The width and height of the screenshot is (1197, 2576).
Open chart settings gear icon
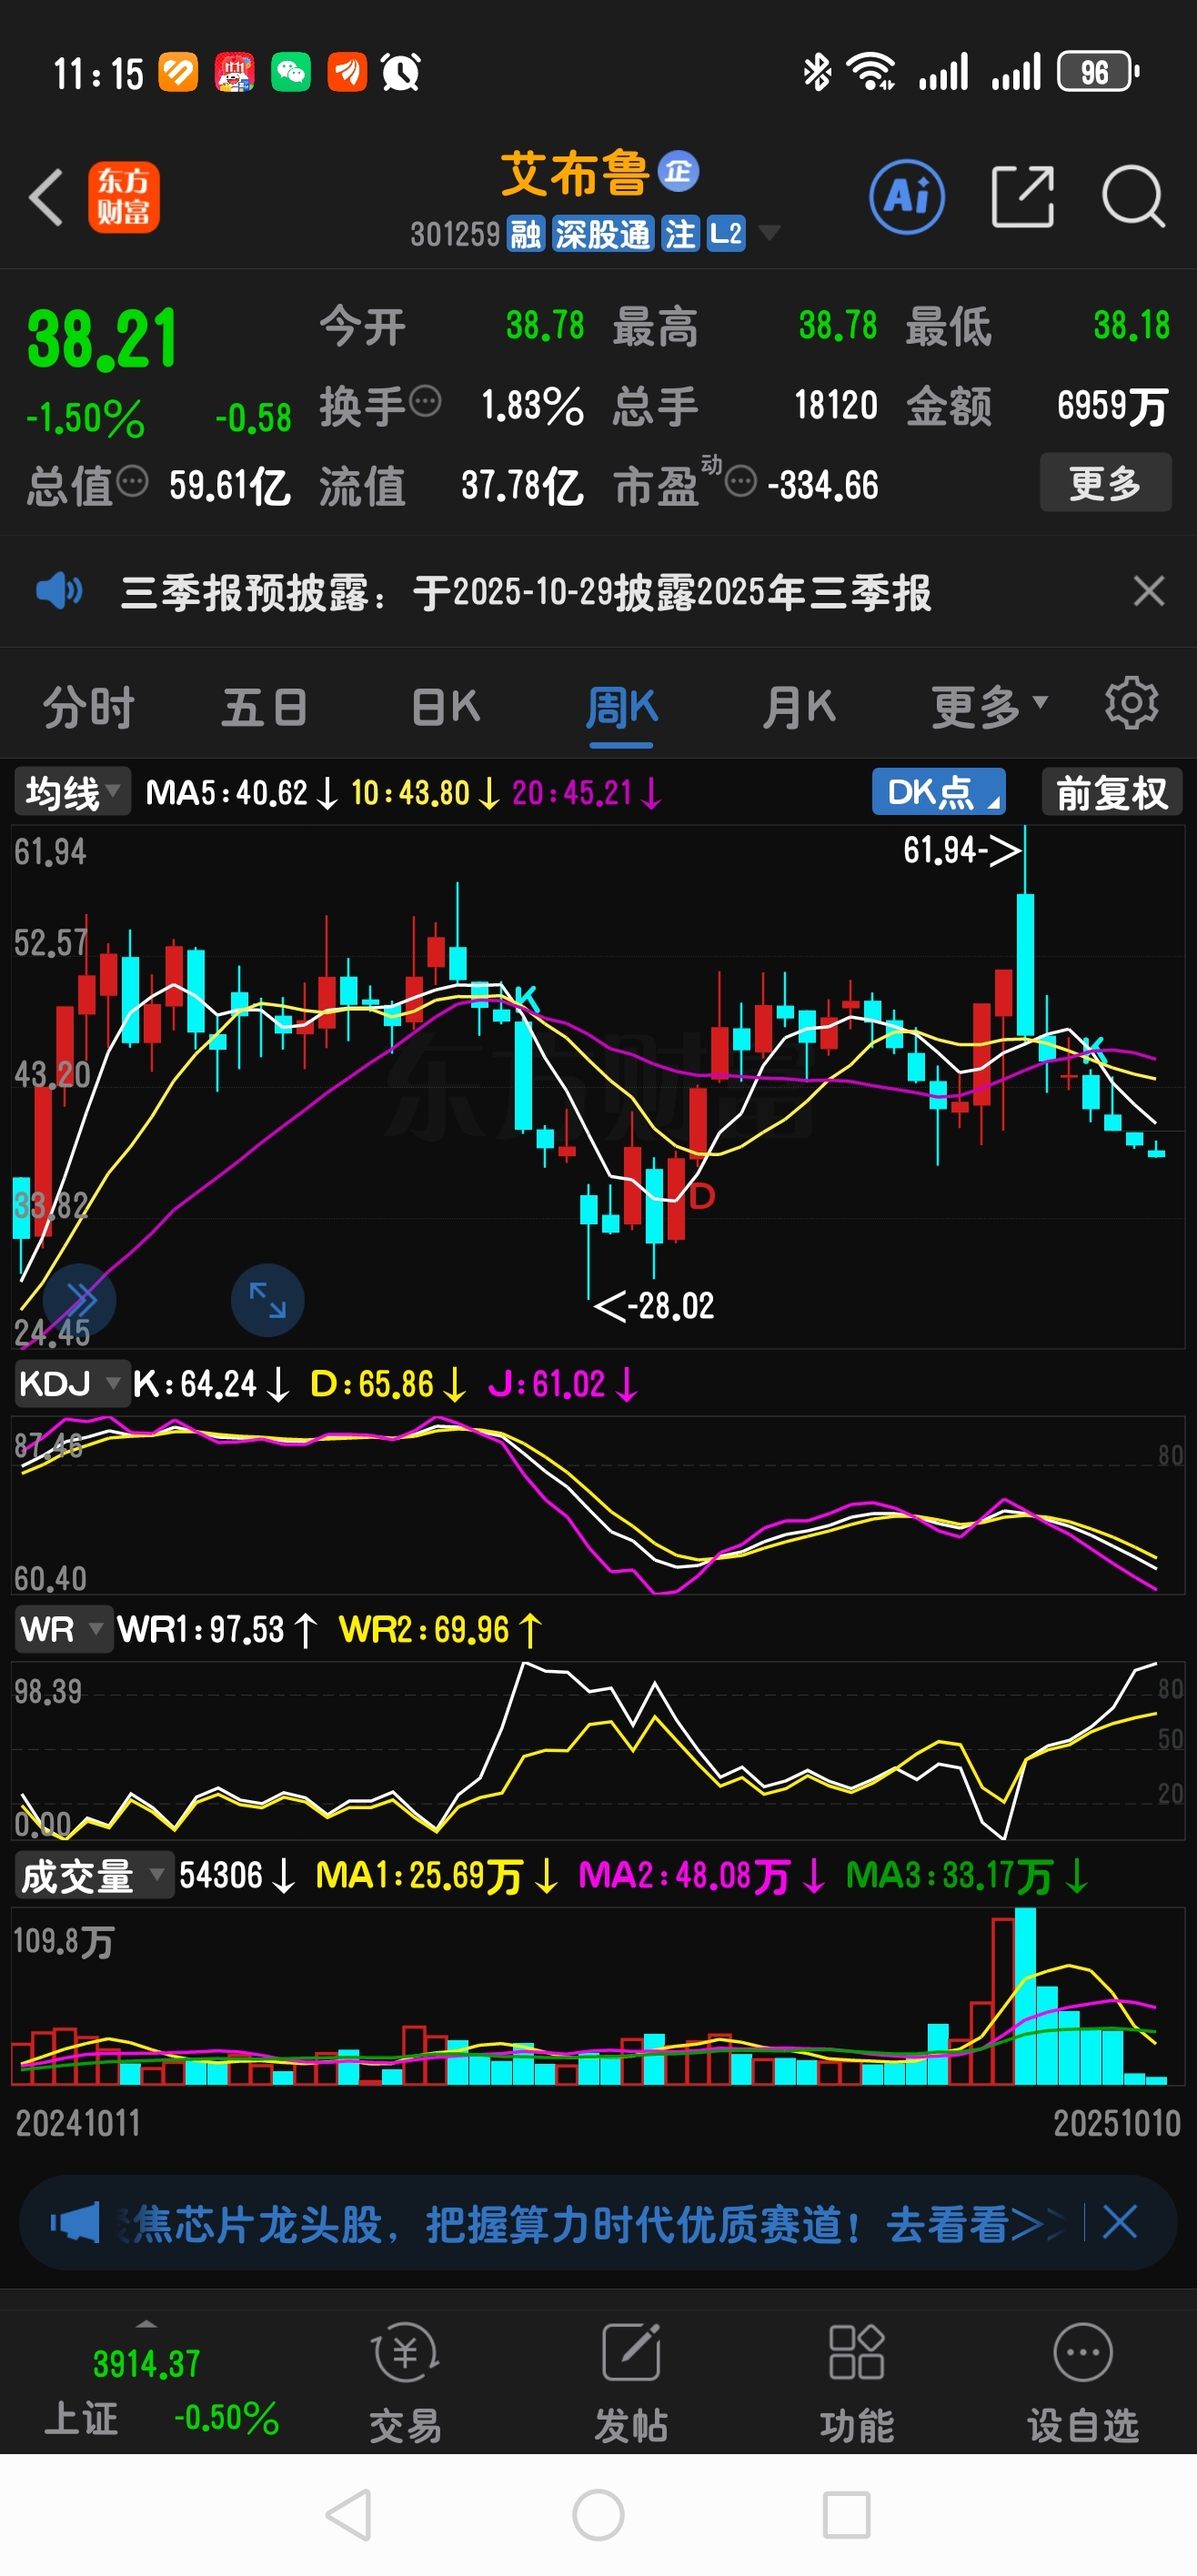coord(1131,704)
